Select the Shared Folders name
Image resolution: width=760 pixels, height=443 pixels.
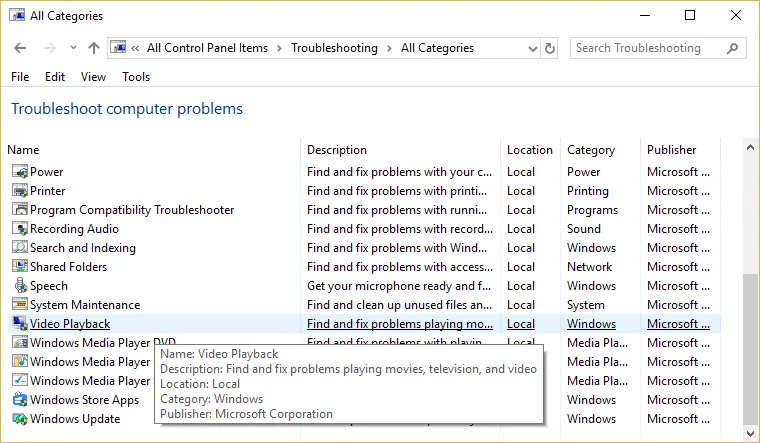[x=68, y=267]
